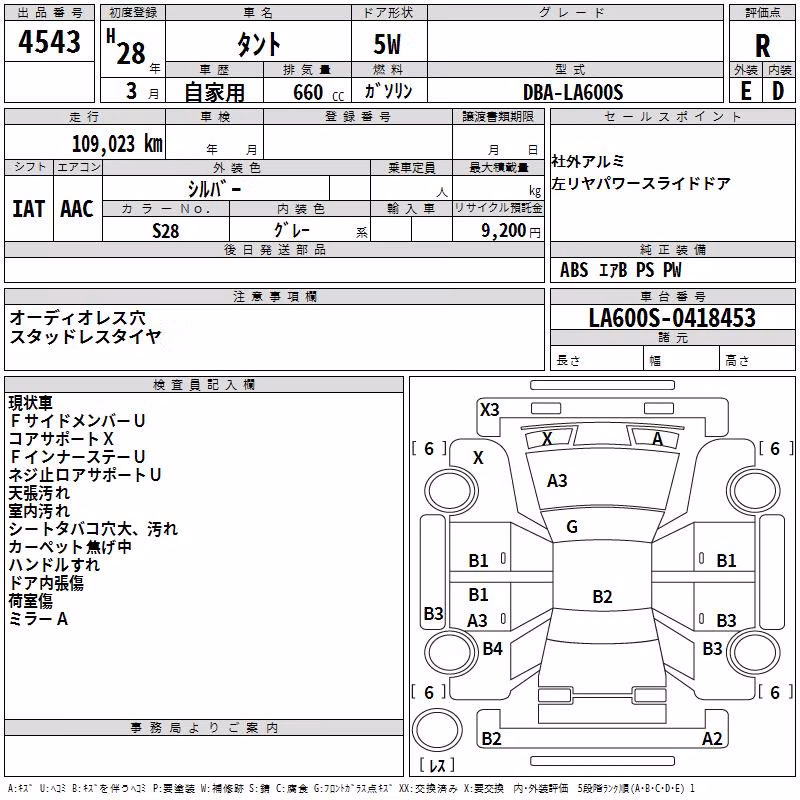Click recycle deposit 9,200円
This screenshot has width=800, height=800.
[x=511, y=231]
